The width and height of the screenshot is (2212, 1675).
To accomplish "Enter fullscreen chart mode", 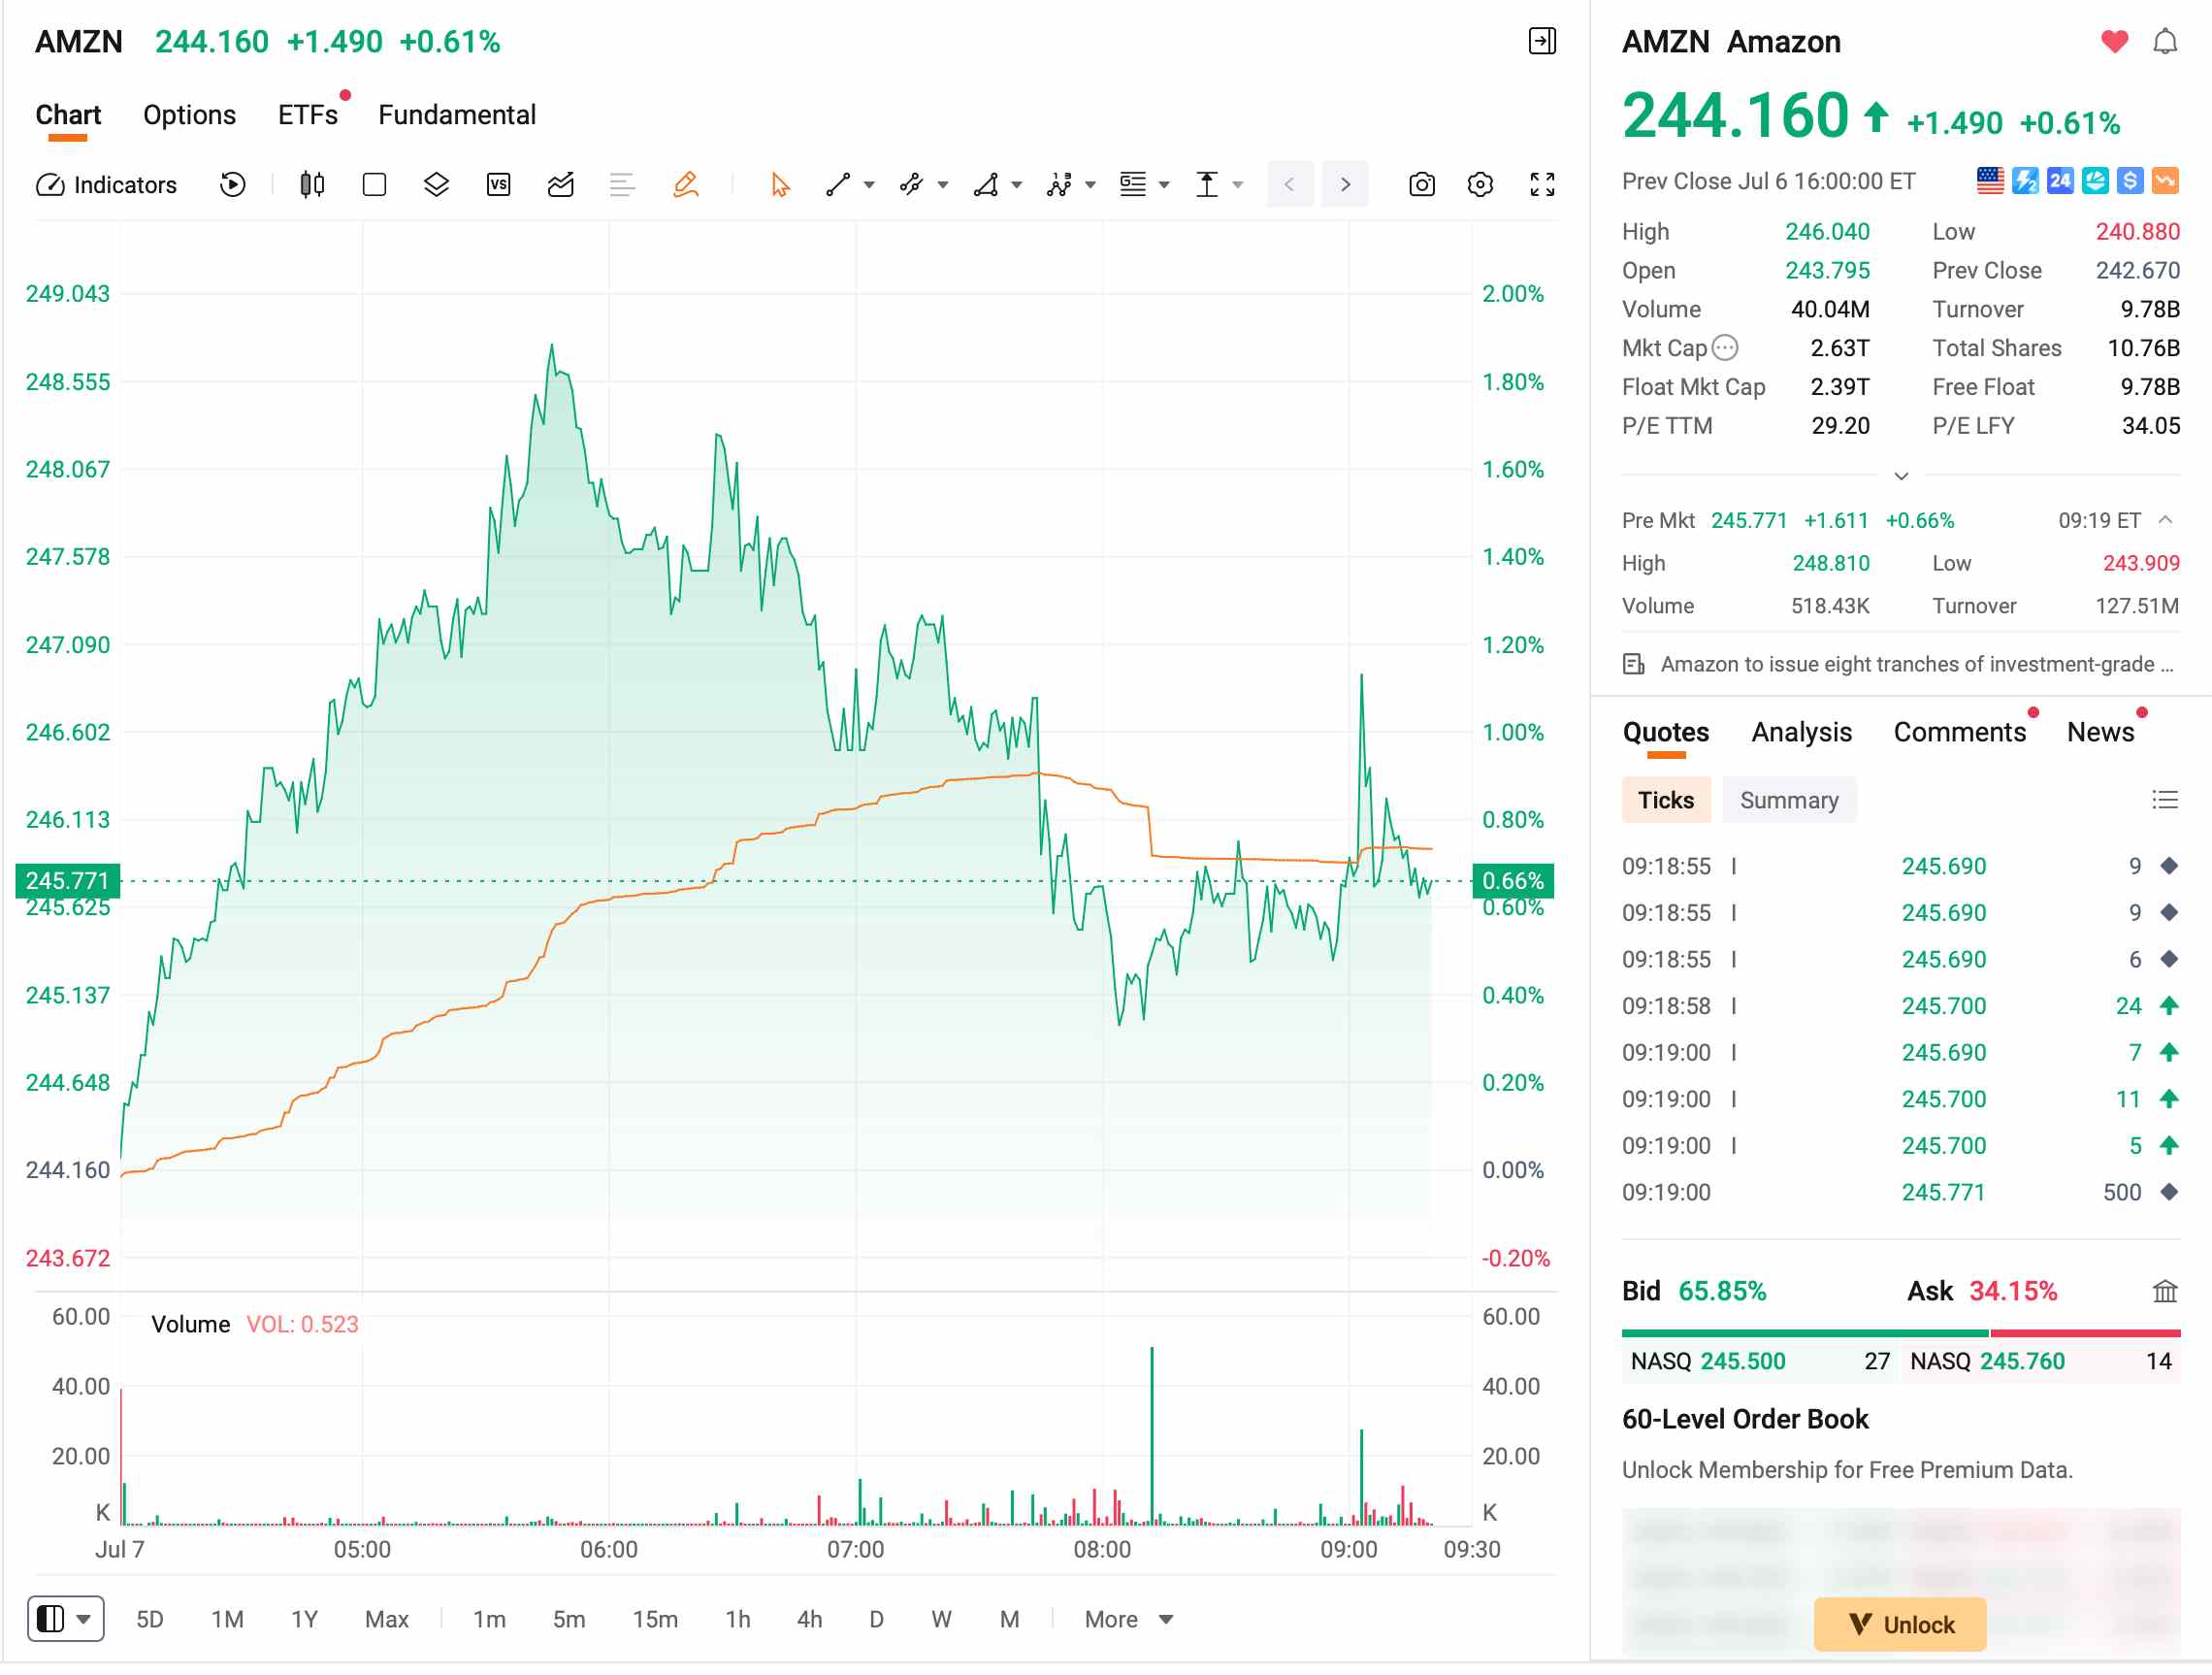I will (x=1542, y=184).
